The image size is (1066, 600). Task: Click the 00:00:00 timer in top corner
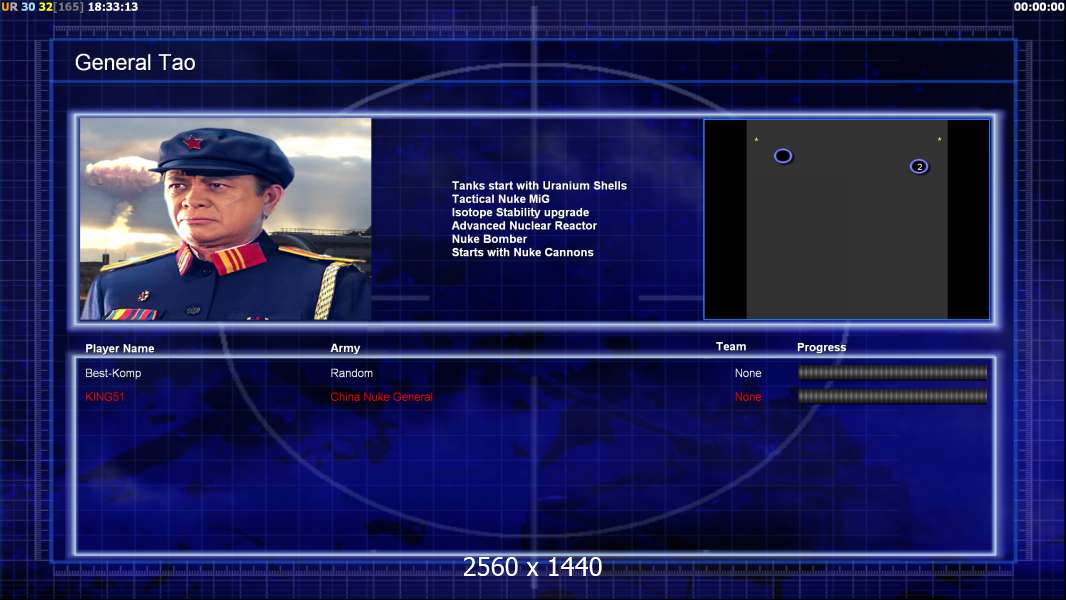point(1038,7)
